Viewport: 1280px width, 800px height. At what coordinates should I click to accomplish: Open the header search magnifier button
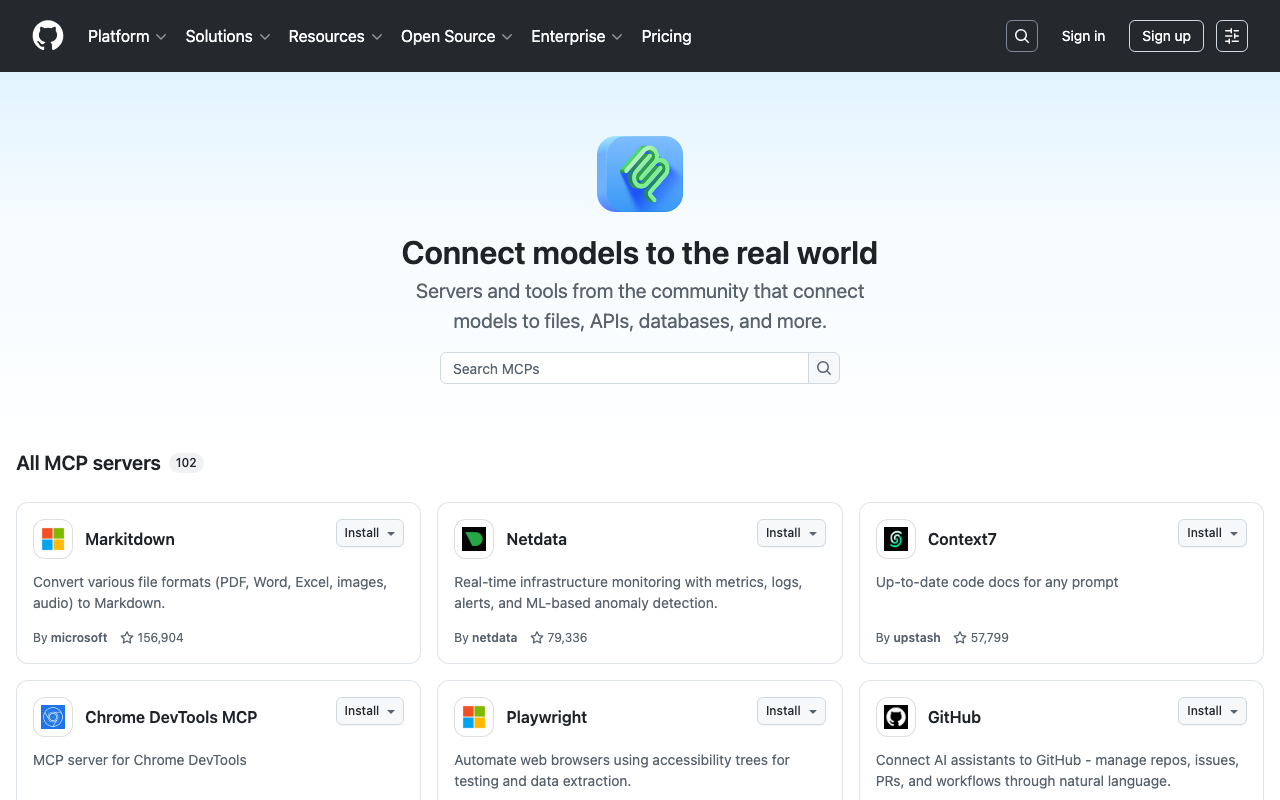[1022, 36]
